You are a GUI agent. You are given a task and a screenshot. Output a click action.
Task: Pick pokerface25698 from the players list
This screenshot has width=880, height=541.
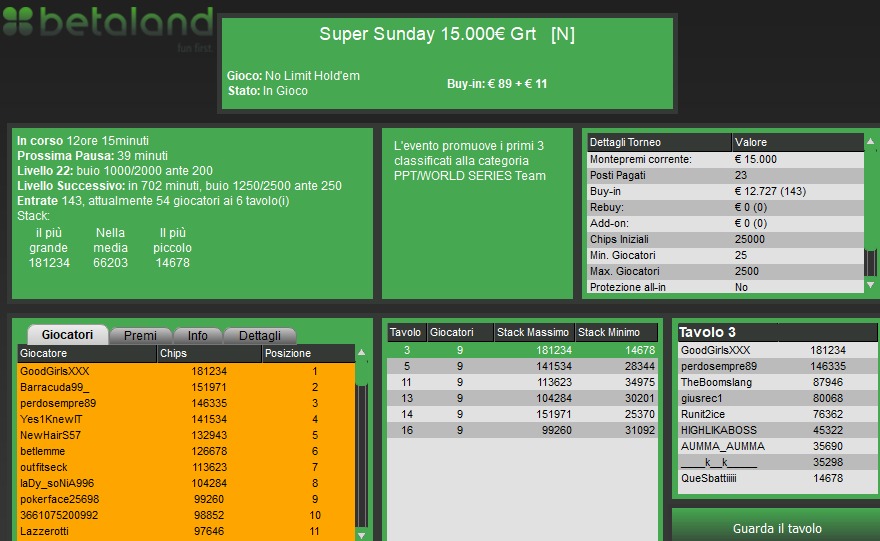[x=185, y=499]
